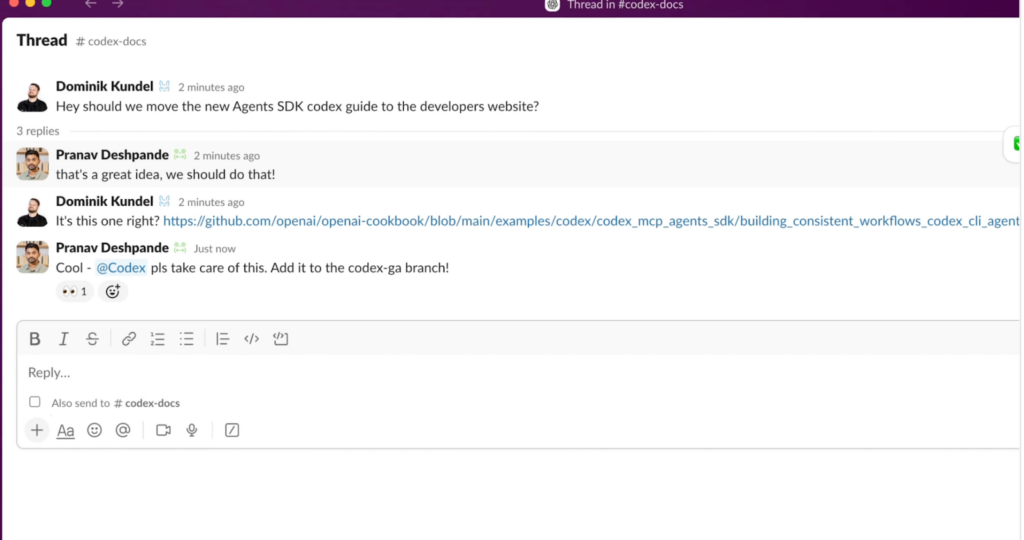The height and width of the screenshot is (540, 1024).
Task: Open the GitHub openai-cookbook link
Action: pos(590,221)
